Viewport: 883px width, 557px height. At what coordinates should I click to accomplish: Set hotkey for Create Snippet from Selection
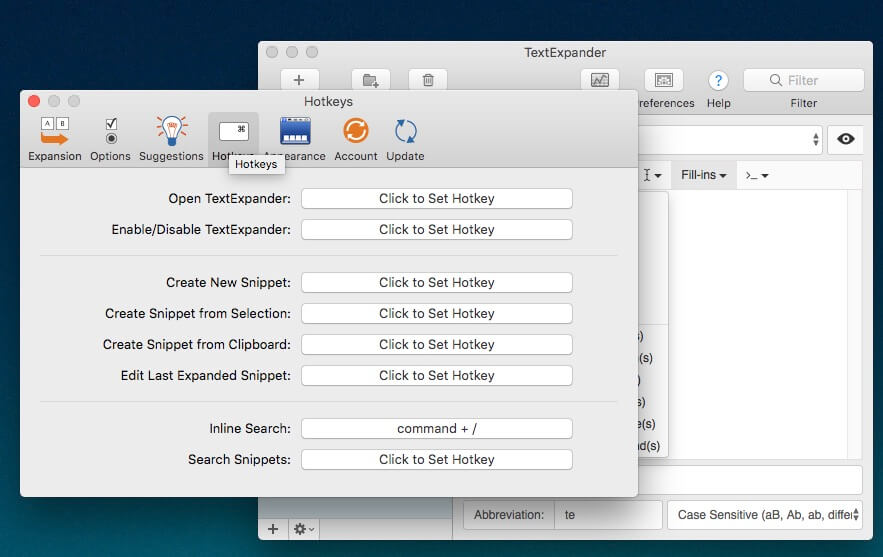coord(437,313)
